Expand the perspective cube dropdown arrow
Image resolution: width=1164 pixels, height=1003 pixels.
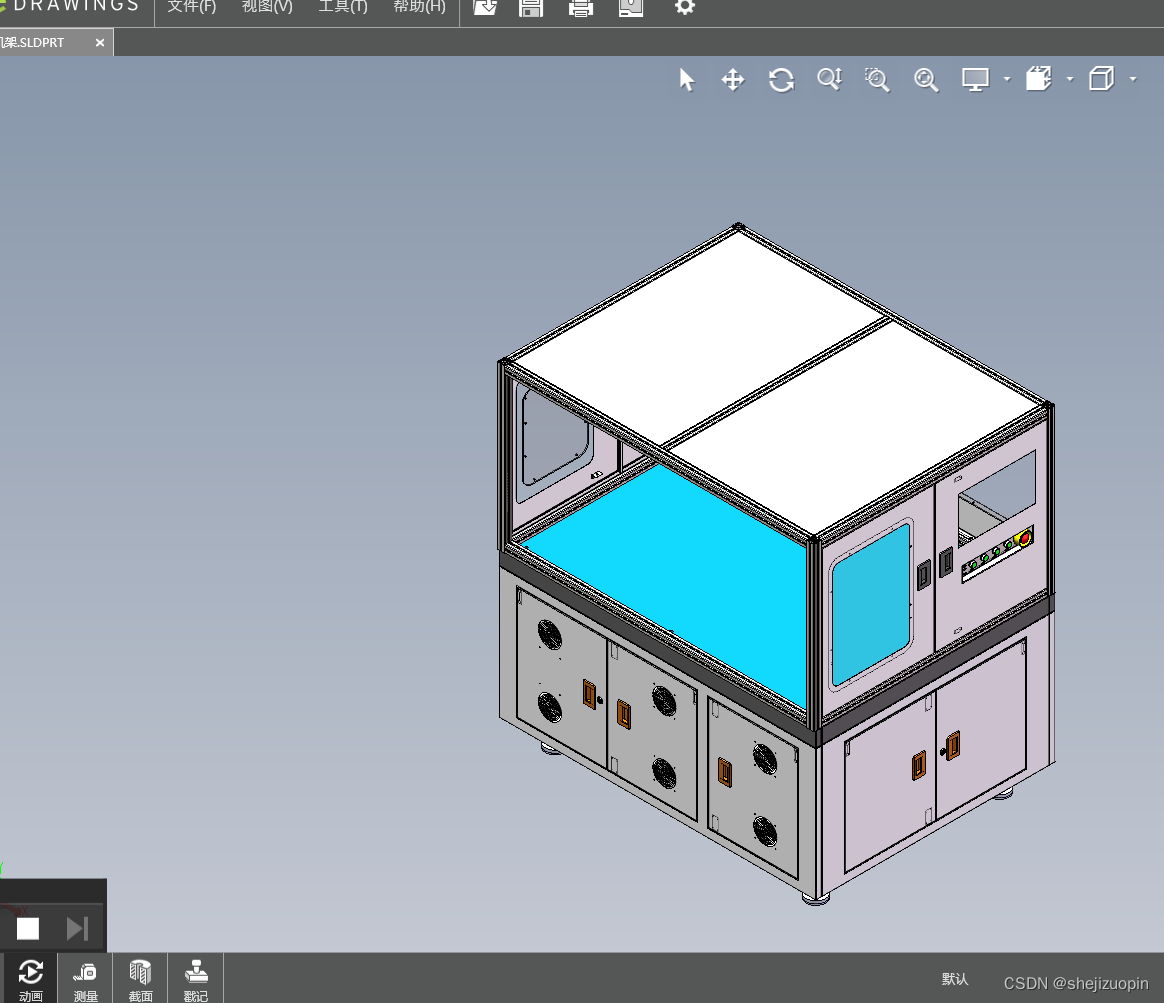pos(1133,79)
